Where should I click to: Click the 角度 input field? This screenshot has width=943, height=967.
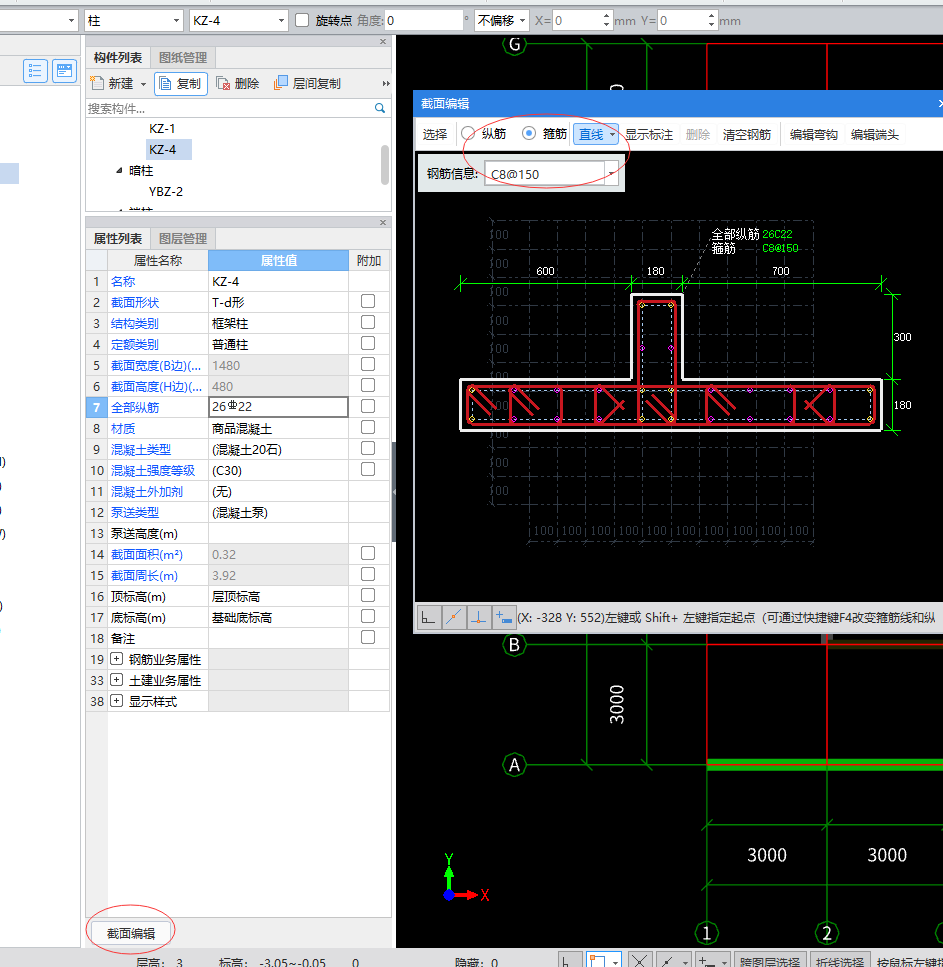[x=423, y=20]
